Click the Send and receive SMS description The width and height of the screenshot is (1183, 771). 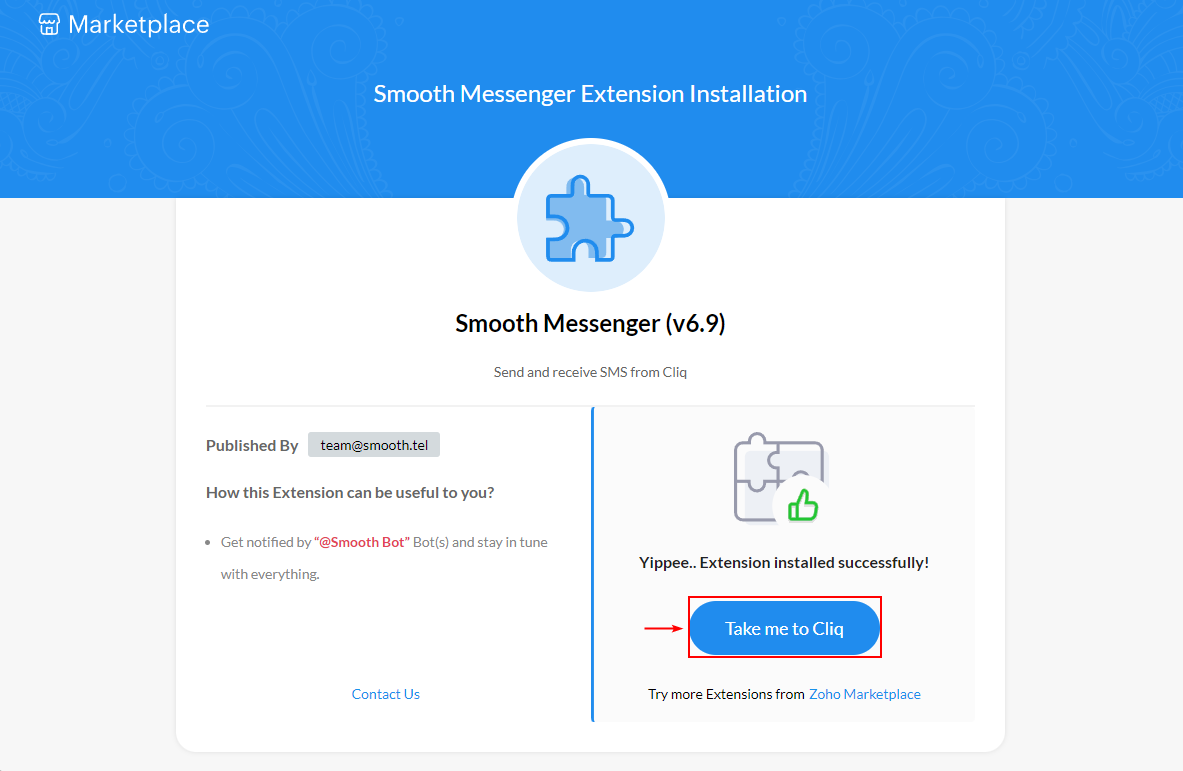[x=590, y=372]
